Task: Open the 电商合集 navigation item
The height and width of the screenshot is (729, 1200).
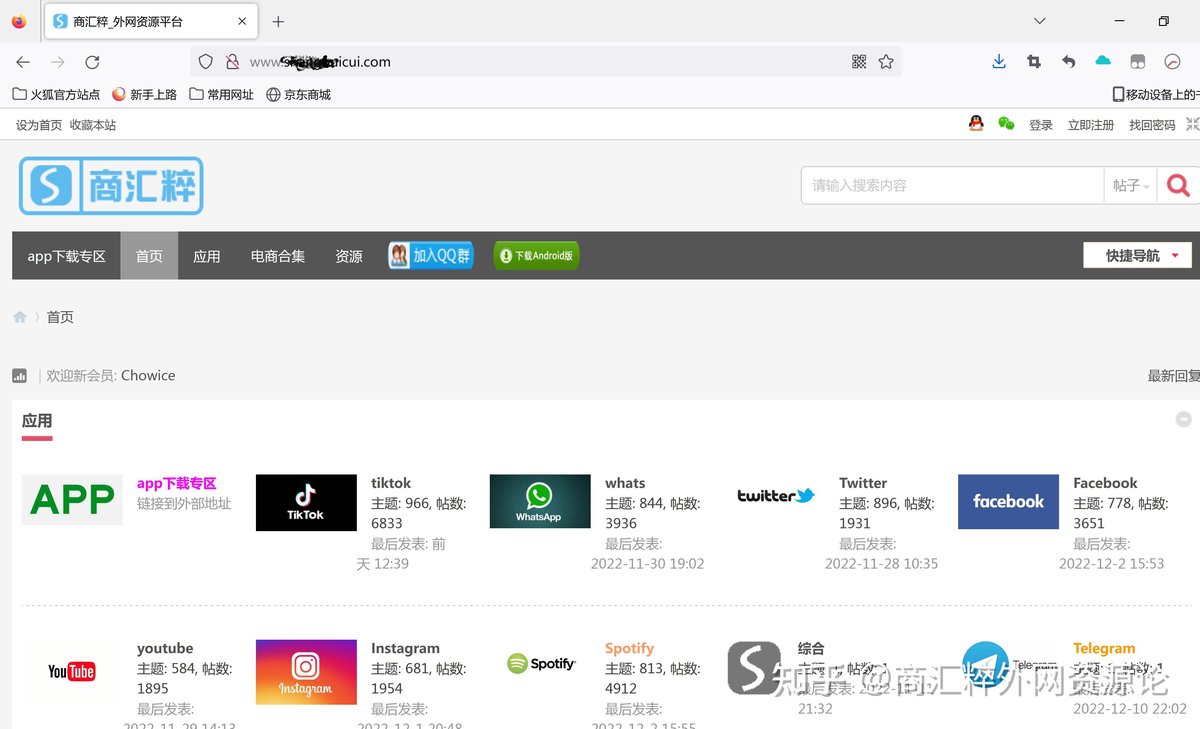Action: 278,256
